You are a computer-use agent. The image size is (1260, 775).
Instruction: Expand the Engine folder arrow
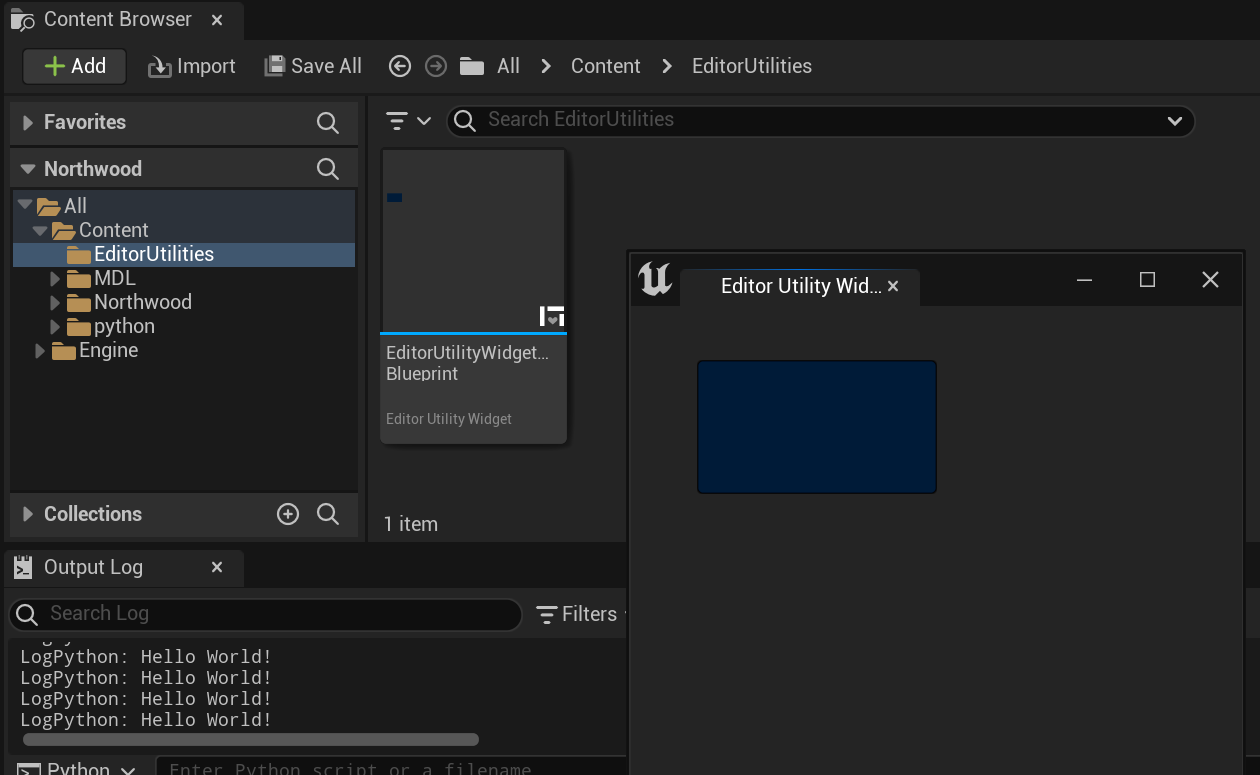pyautogui.click(x=41, y=350)
